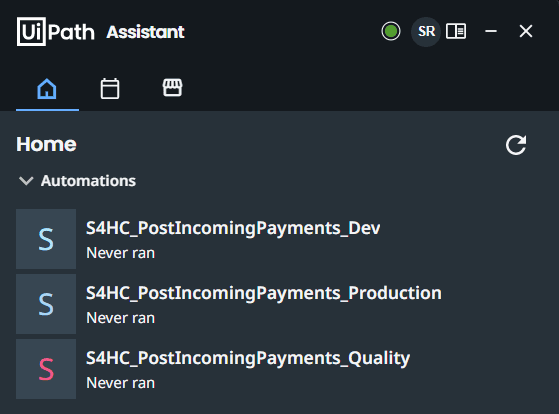Click the UiPath logo
The width and height of the screenshot is (559, 414).
click(x=56, y=31)
